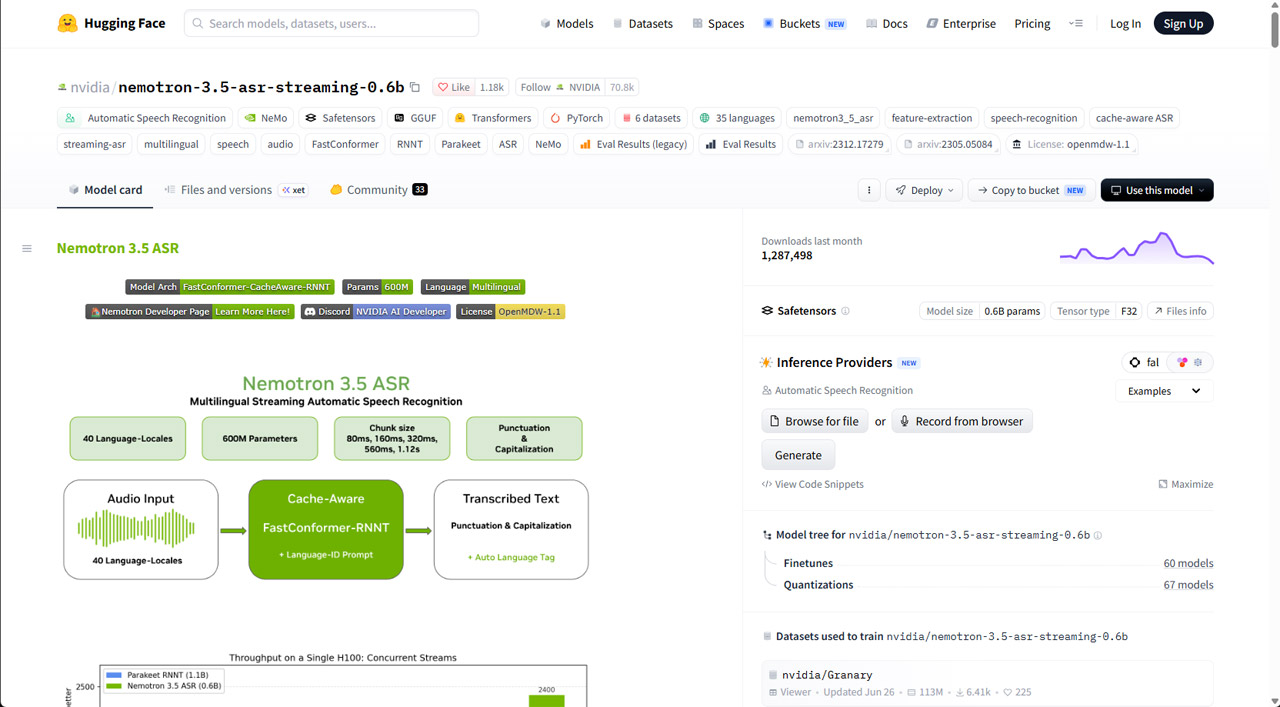1280x707 pixels.
Task: Open the extra navigation menu icon after Pricing
Action: tap(1076, 23)
